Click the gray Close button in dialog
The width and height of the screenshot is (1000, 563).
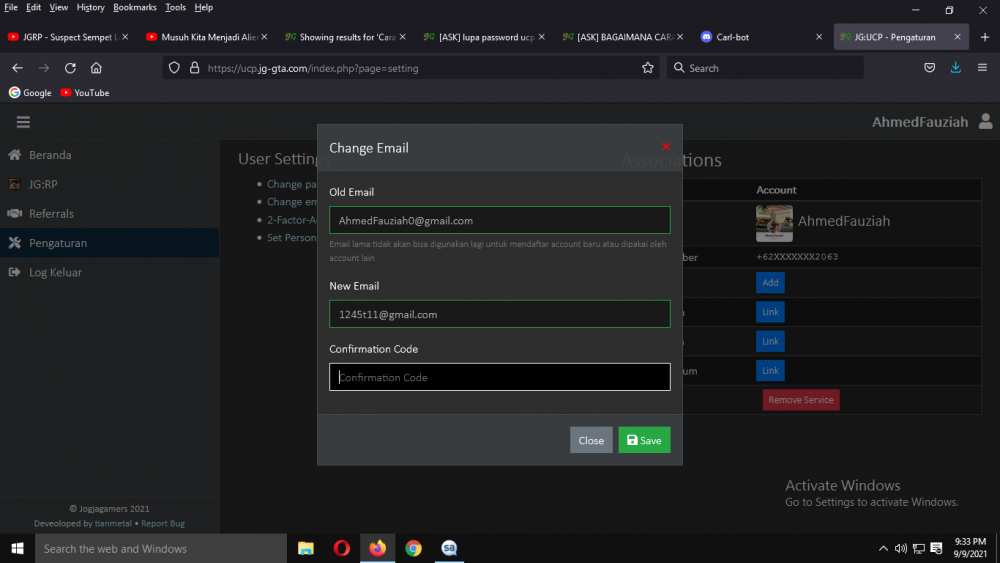click(x=591, y=440)
